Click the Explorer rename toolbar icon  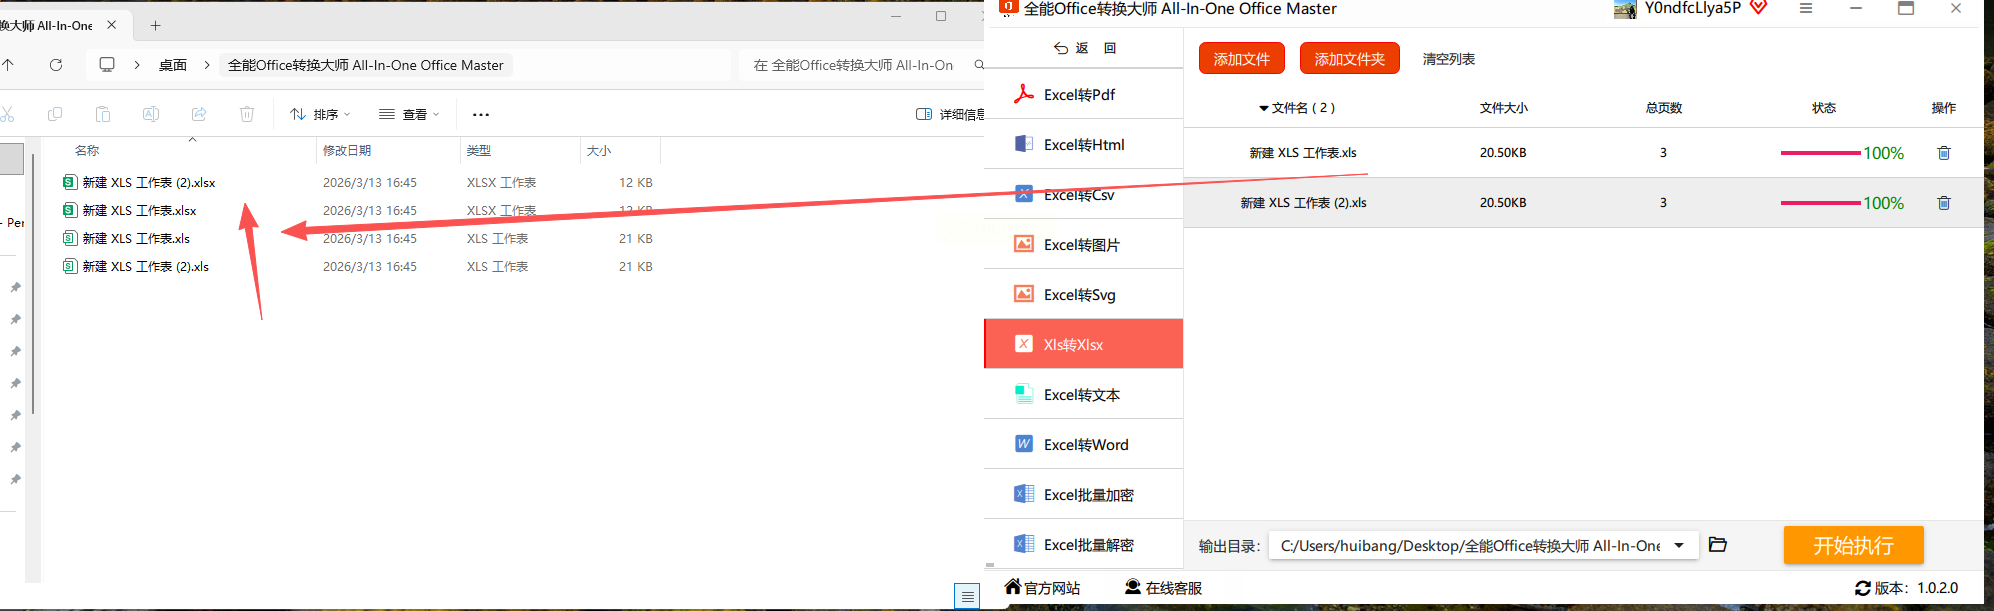coord(151,114)
